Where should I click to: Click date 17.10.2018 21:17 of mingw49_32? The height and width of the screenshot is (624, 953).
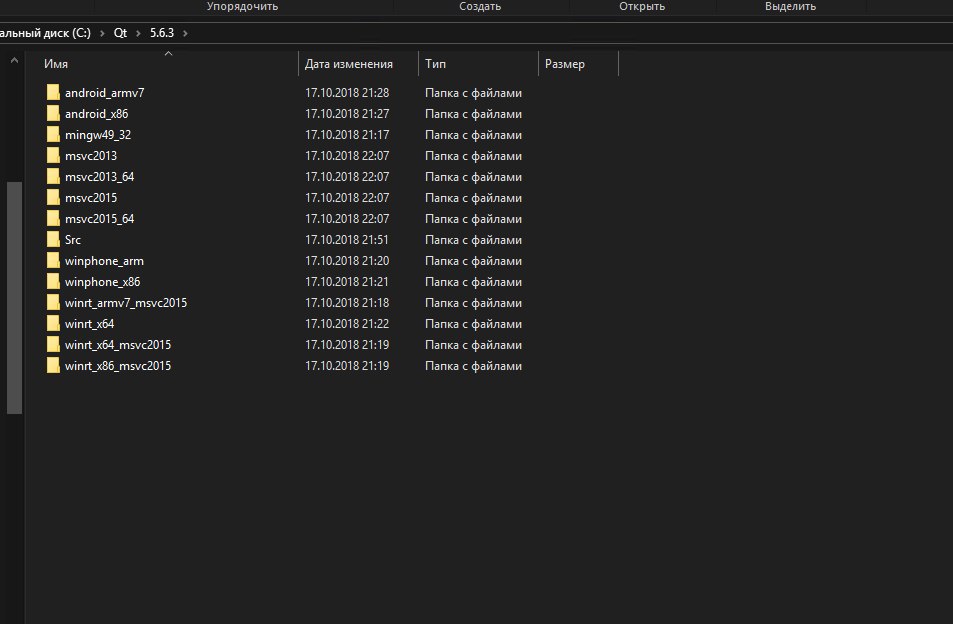(347, 135)
